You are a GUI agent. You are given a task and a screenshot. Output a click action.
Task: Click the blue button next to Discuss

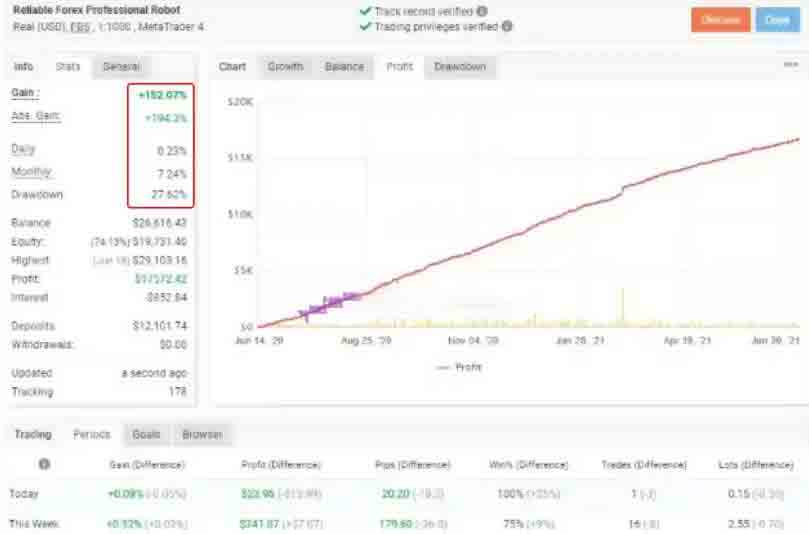[x=777, y=19]
